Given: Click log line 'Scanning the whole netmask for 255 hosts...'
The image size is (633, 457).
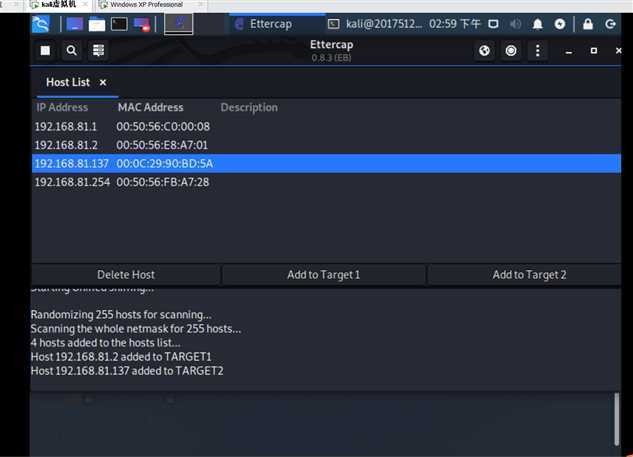Looking at the screenshot, I should [x=136, y=329].
